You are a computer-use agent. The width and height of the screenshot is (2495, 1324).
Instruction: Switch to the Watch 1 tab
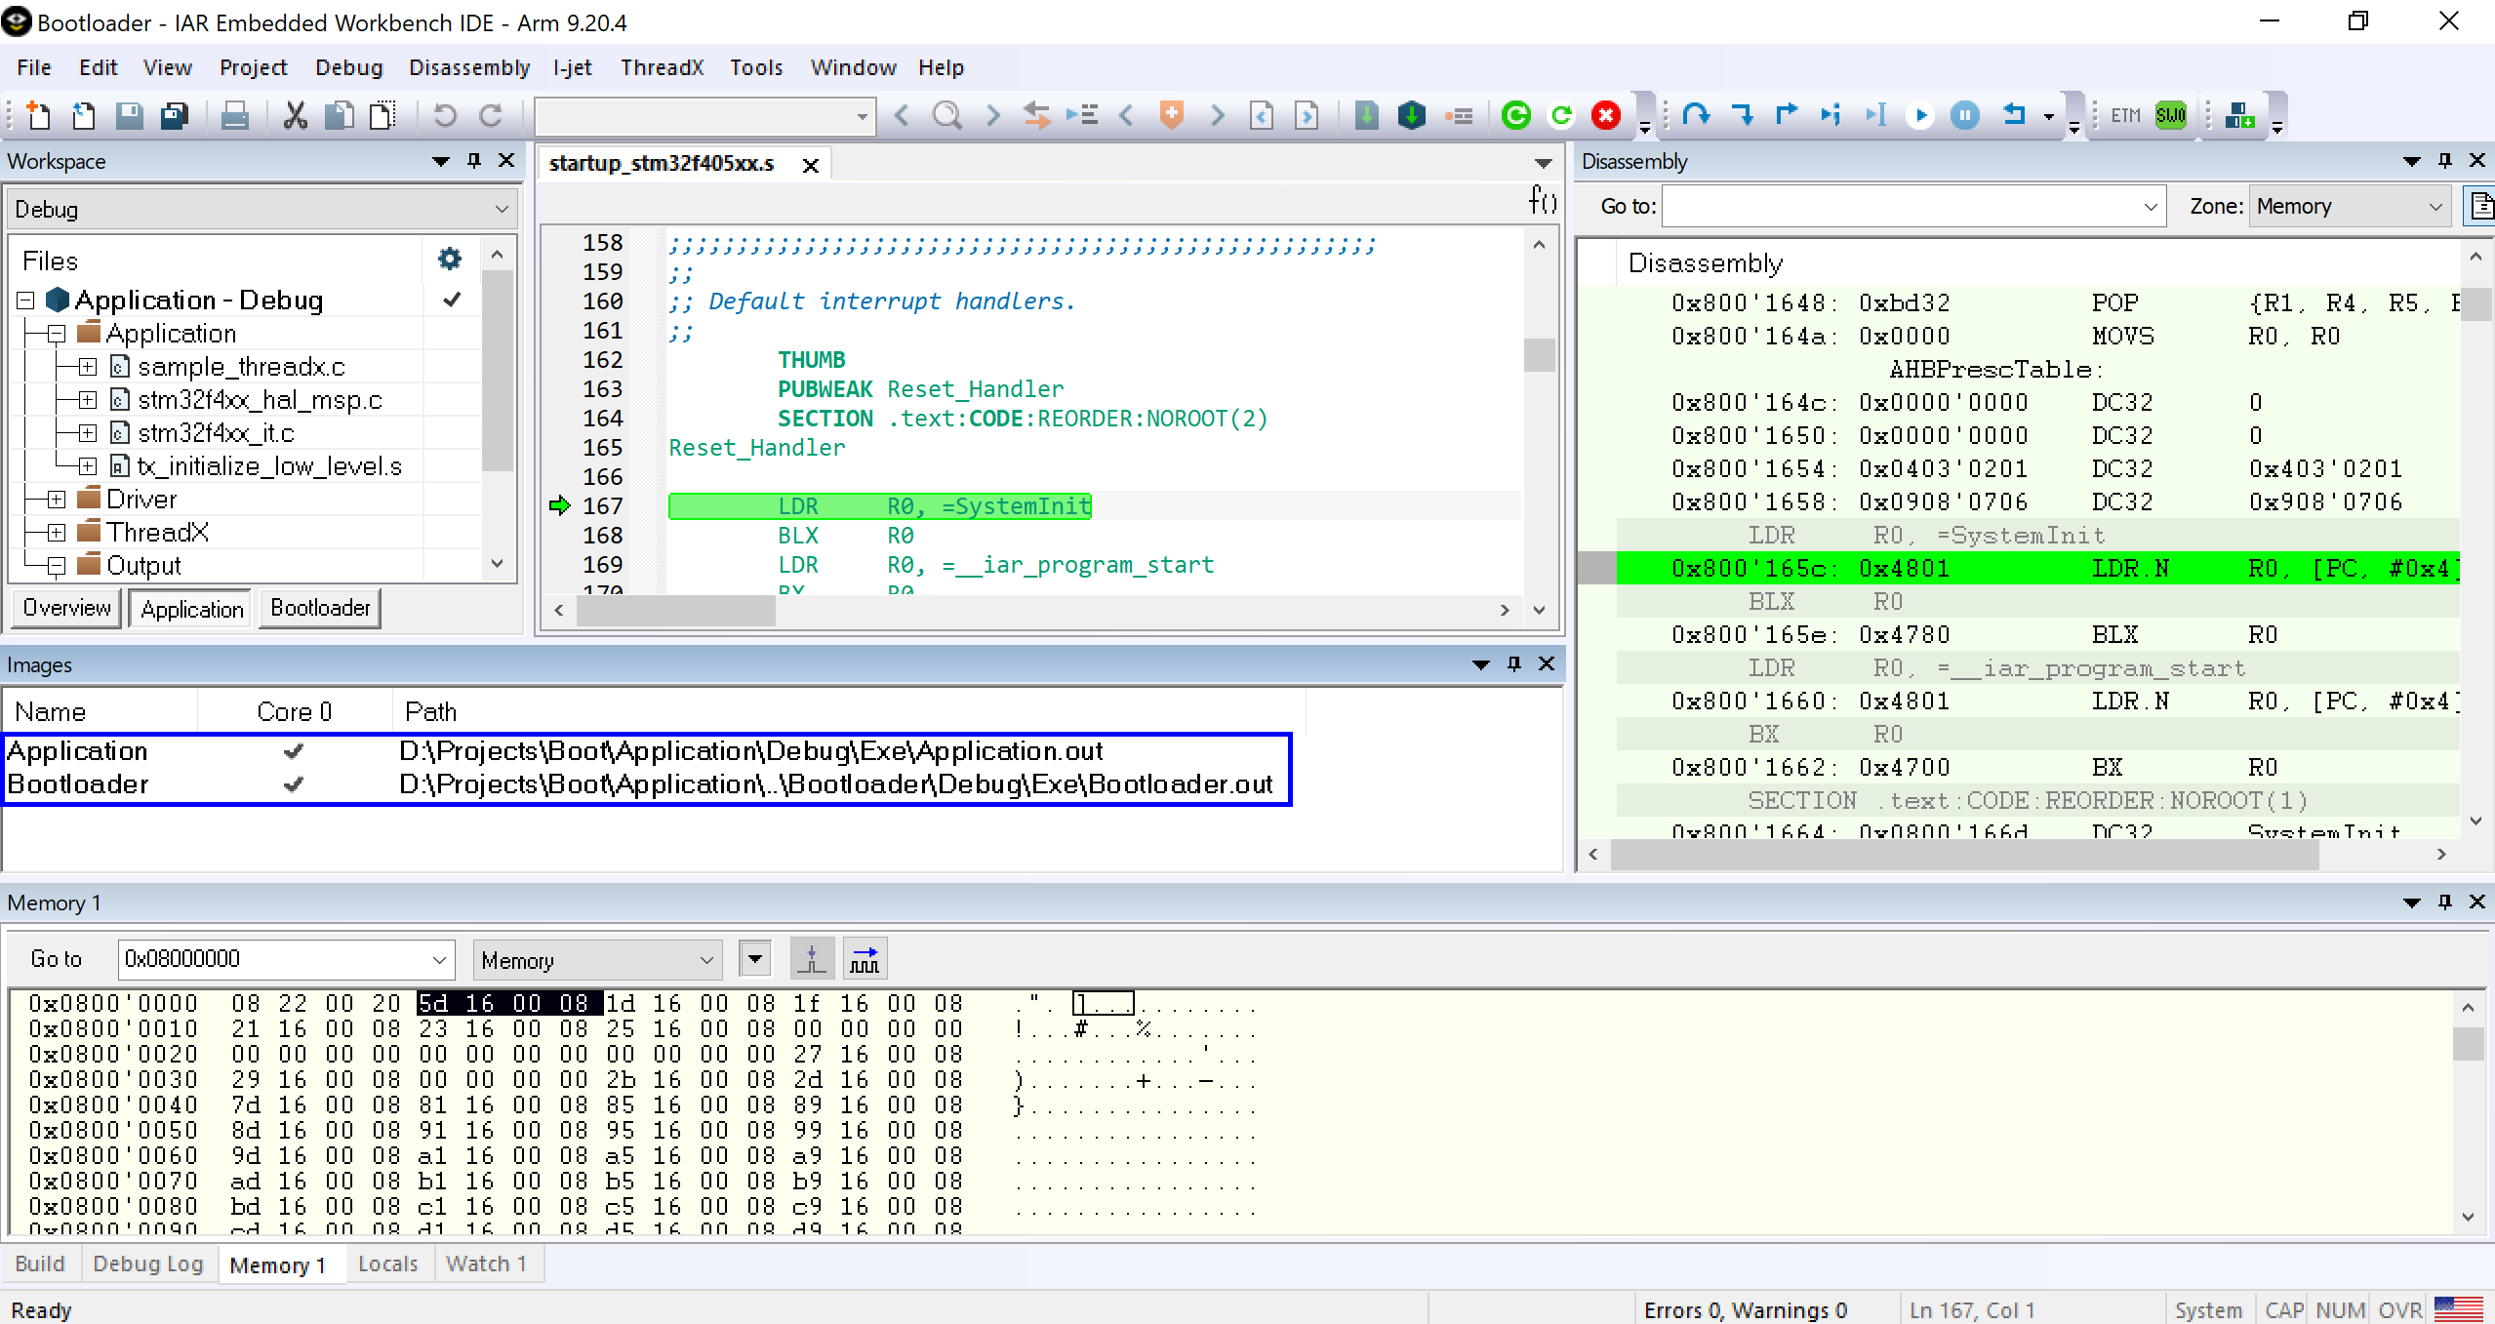(x=486, y=1263)
